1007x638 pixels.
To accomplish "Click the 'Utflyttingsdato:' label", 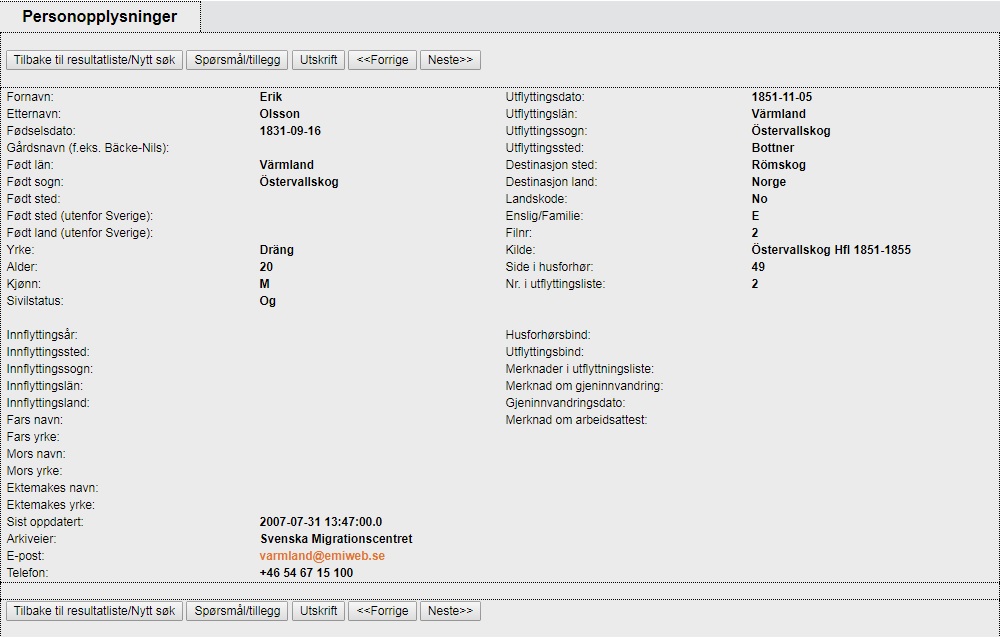I will pyautogui.click(x=545, y=97).
